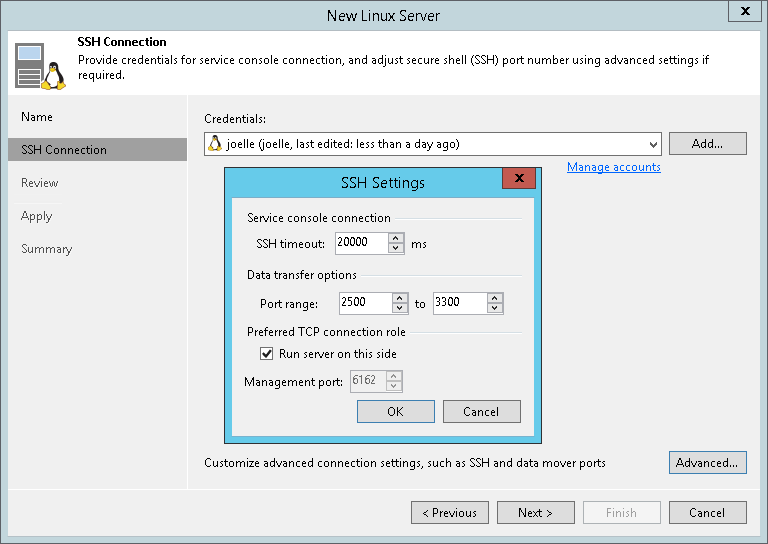Click the Management port field 6162

point(368,381)
